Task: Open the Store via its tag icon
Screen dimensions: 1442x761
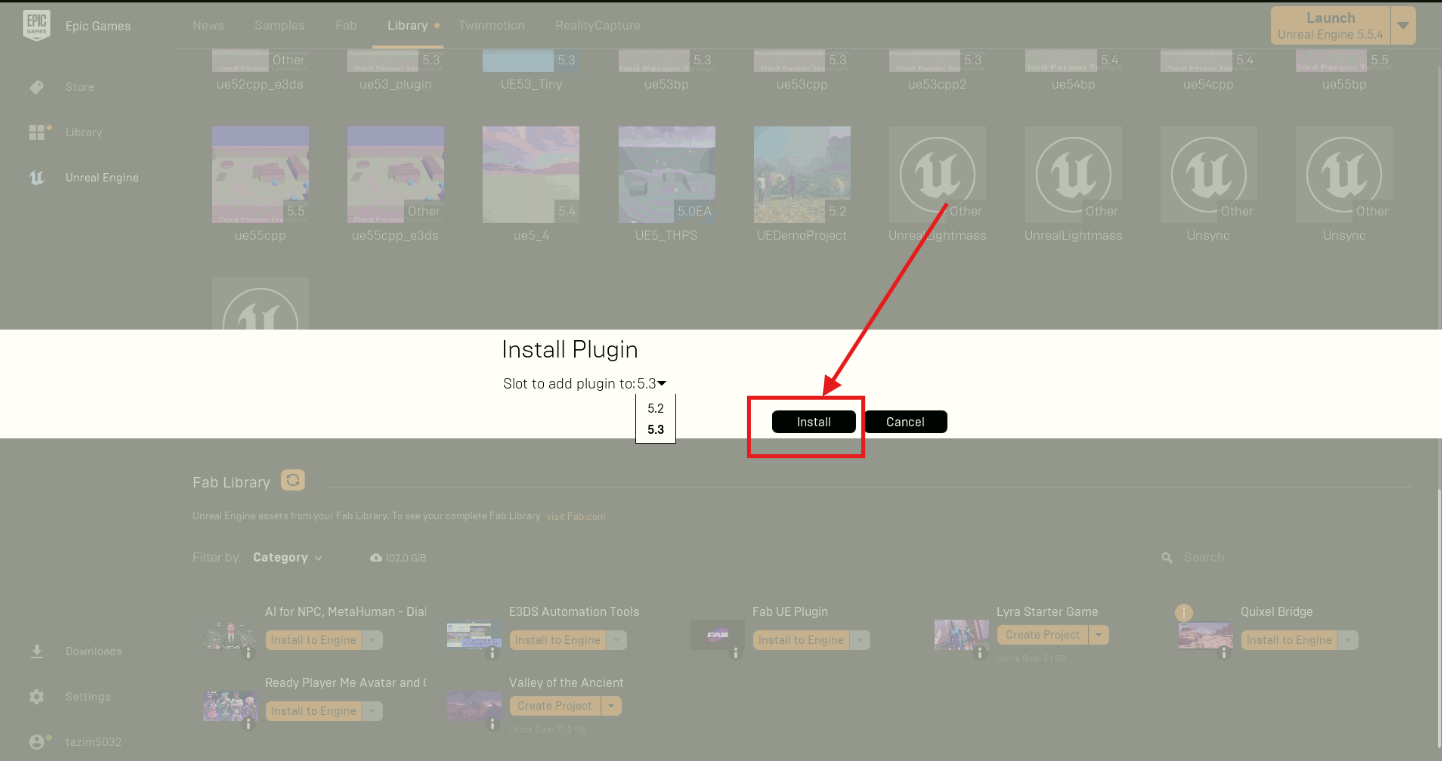Action: click(x=37, y=87)
